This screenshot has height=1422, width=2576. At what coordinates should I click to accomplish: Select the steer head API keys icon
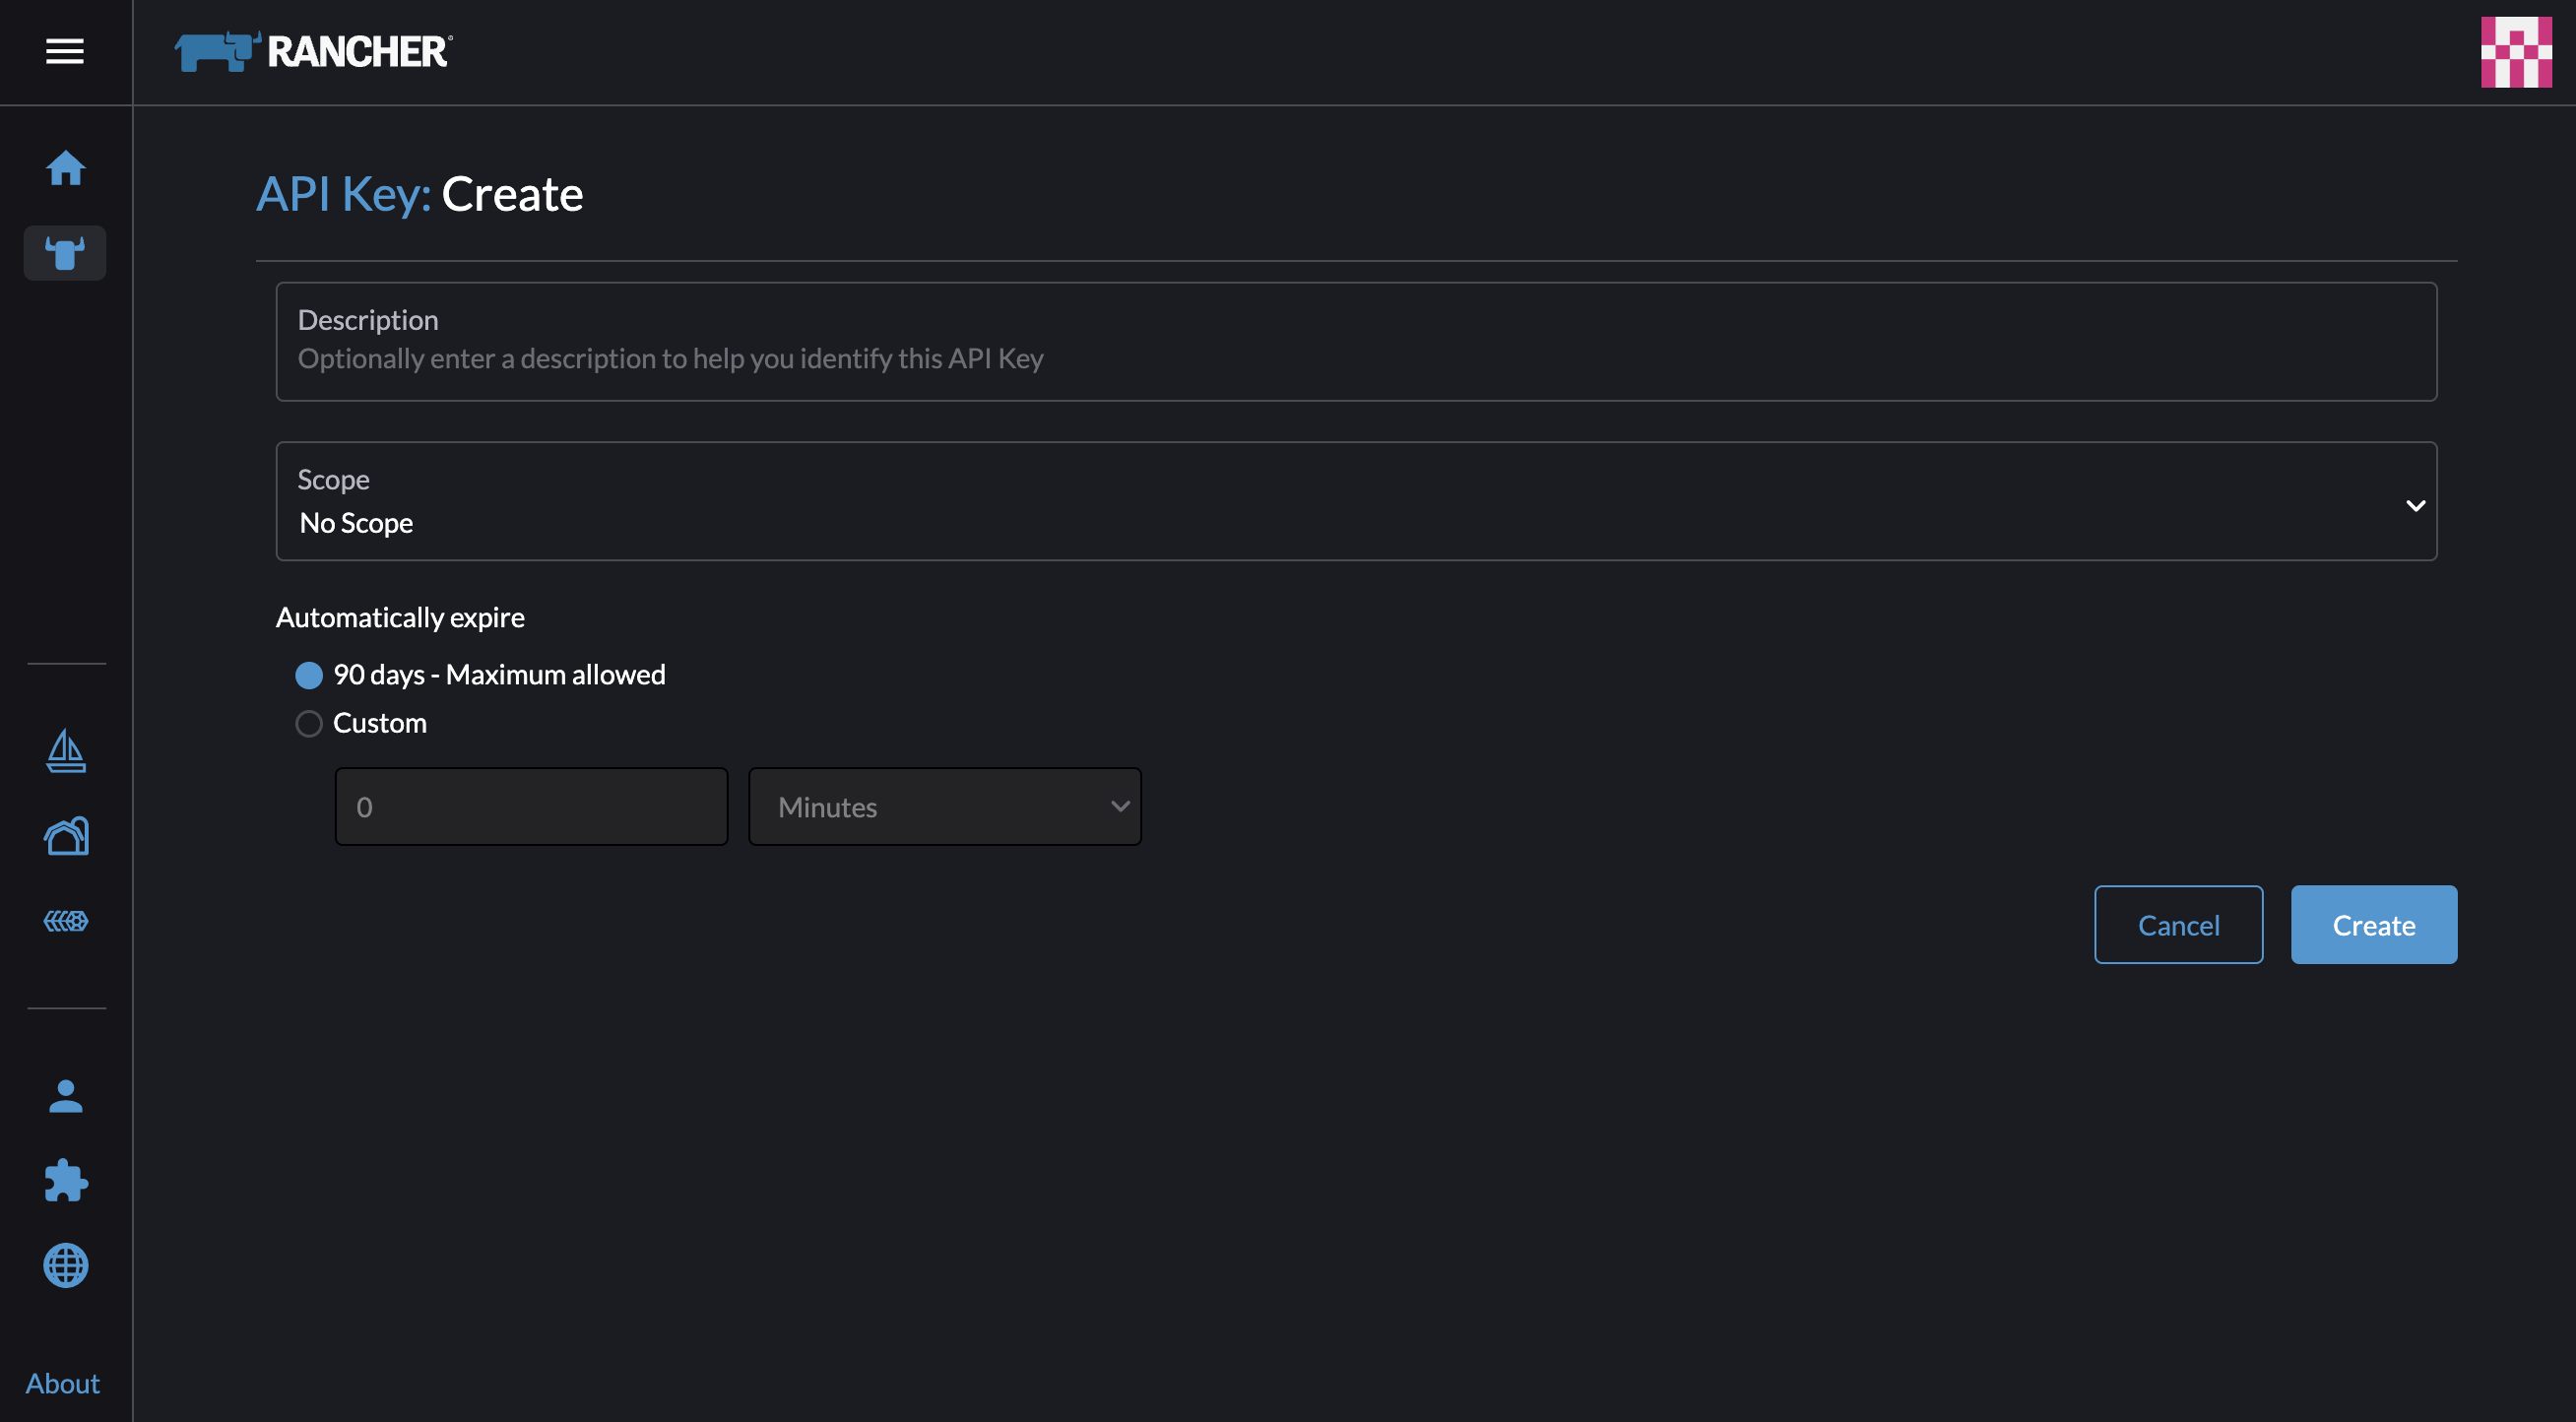click(x=65, y=252)
